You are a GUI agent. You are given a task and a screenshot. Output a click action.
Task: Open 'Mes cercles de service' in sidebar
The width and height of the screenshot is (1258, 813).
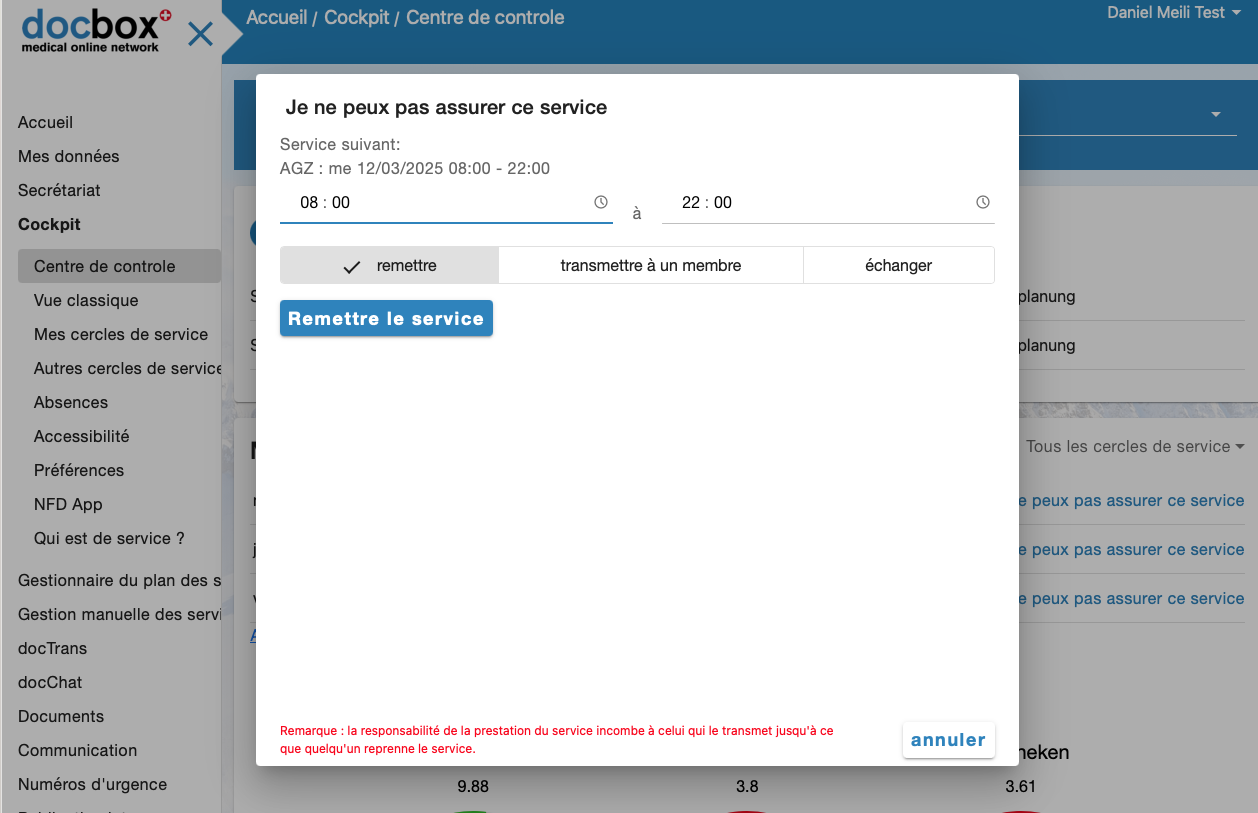(121, 334)
